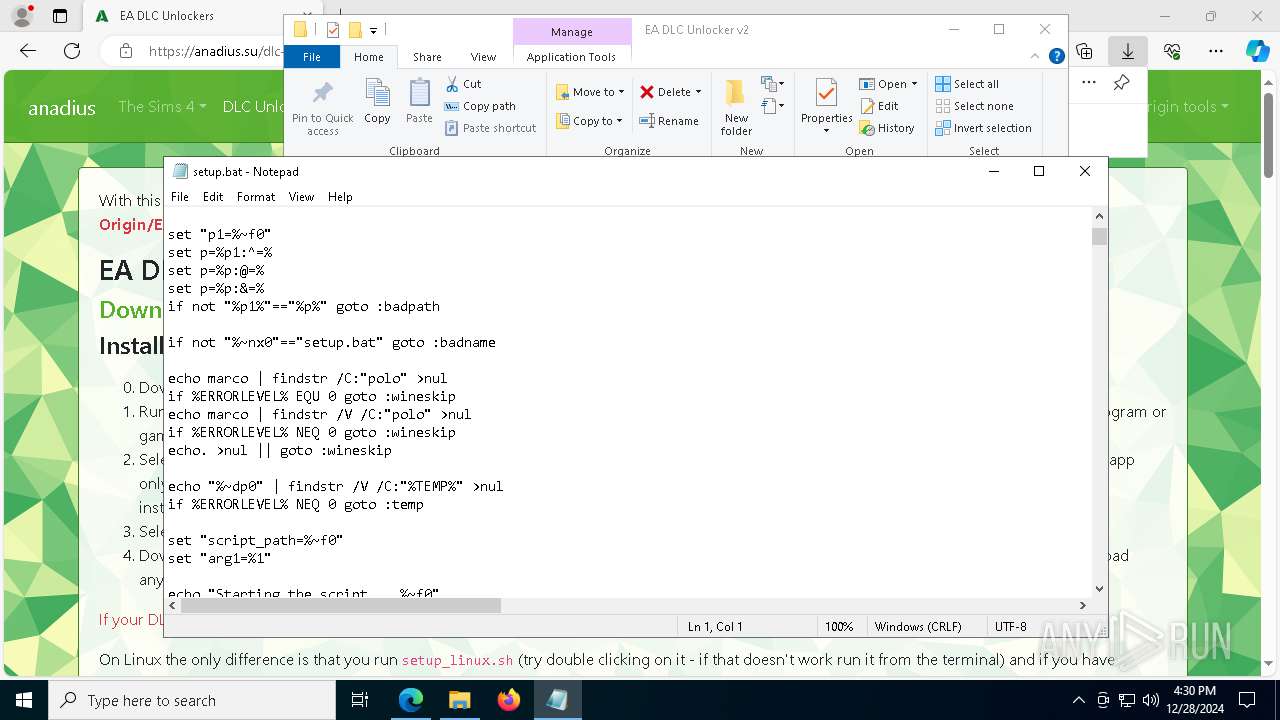Click the setup_linux.sh text on the page
Screen dimensions: 1280x720
457,660
